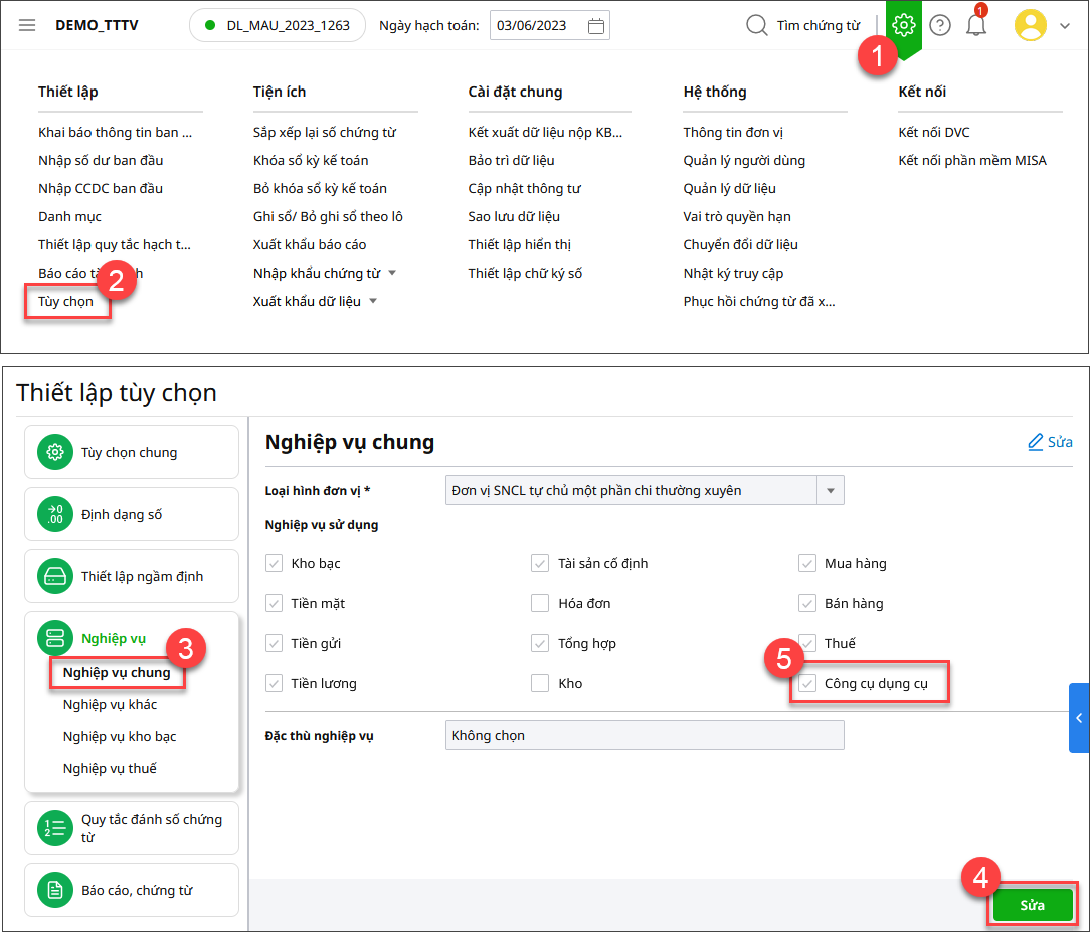This screenshot has height=932, width=1090.
Task: Open the help question mark icon
Action: pos(940,26)
